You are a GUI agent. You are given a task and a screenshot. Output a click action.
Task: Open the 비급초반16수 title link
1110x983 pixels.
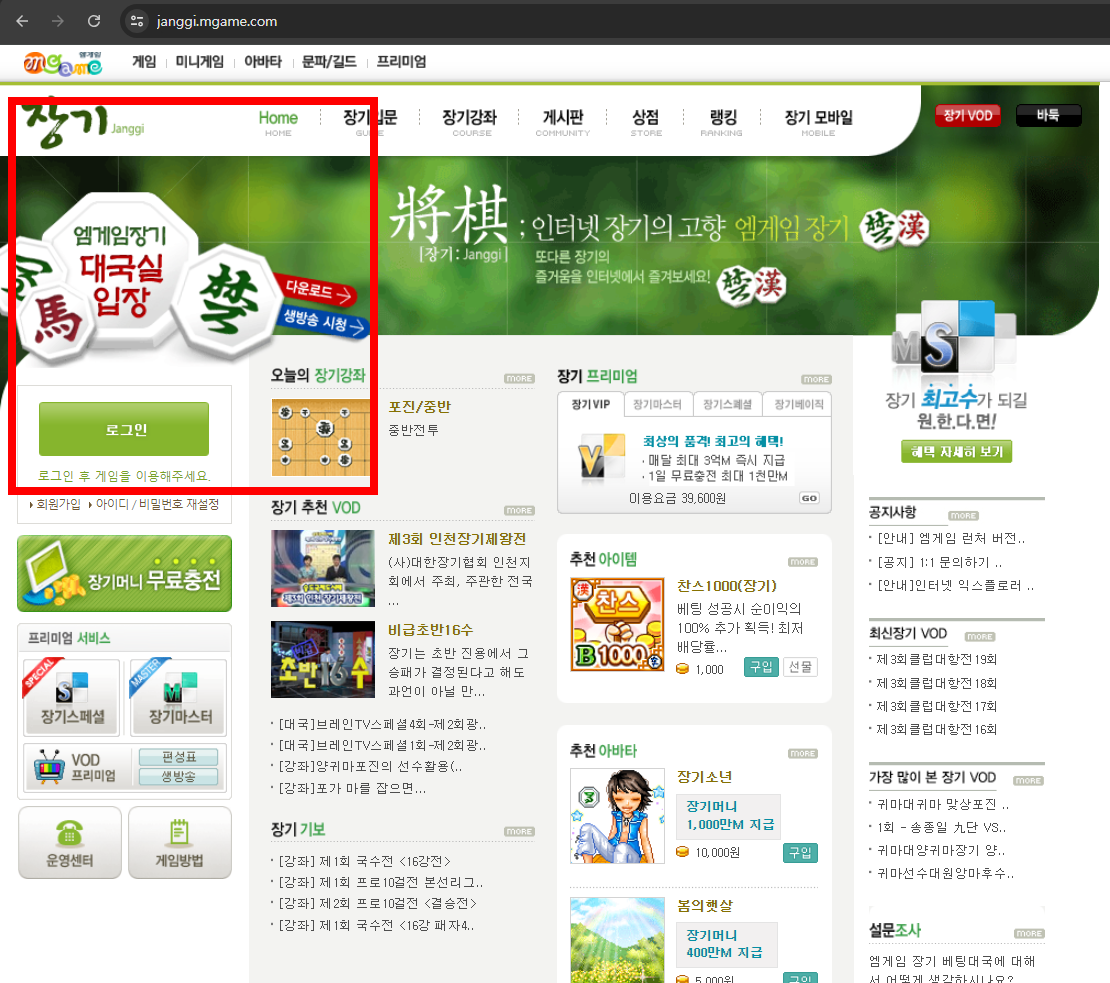[430, 630]
